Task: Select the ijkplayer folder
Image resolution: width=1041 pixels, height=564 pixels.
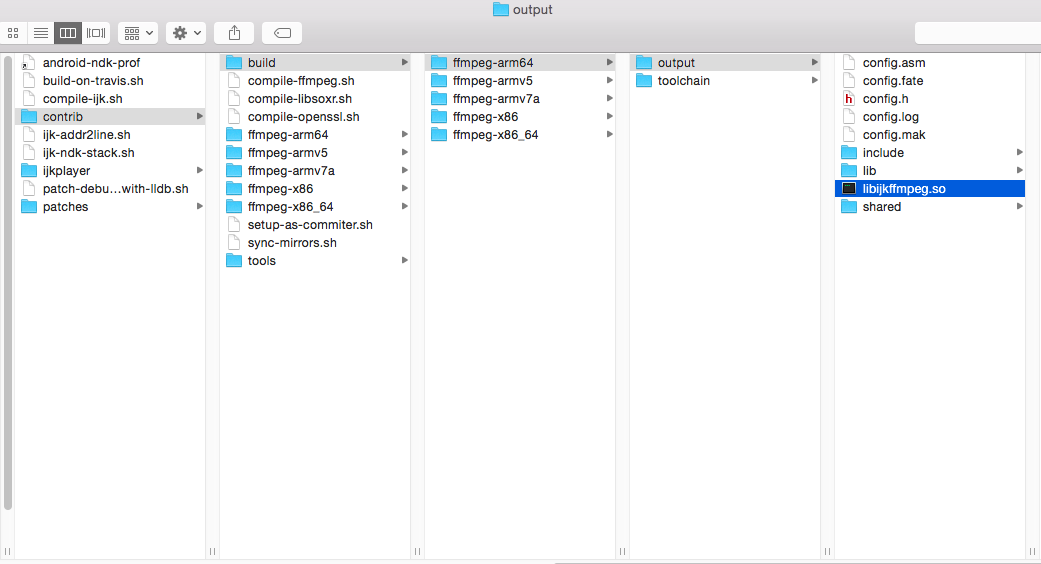Action: click(110, 171)
